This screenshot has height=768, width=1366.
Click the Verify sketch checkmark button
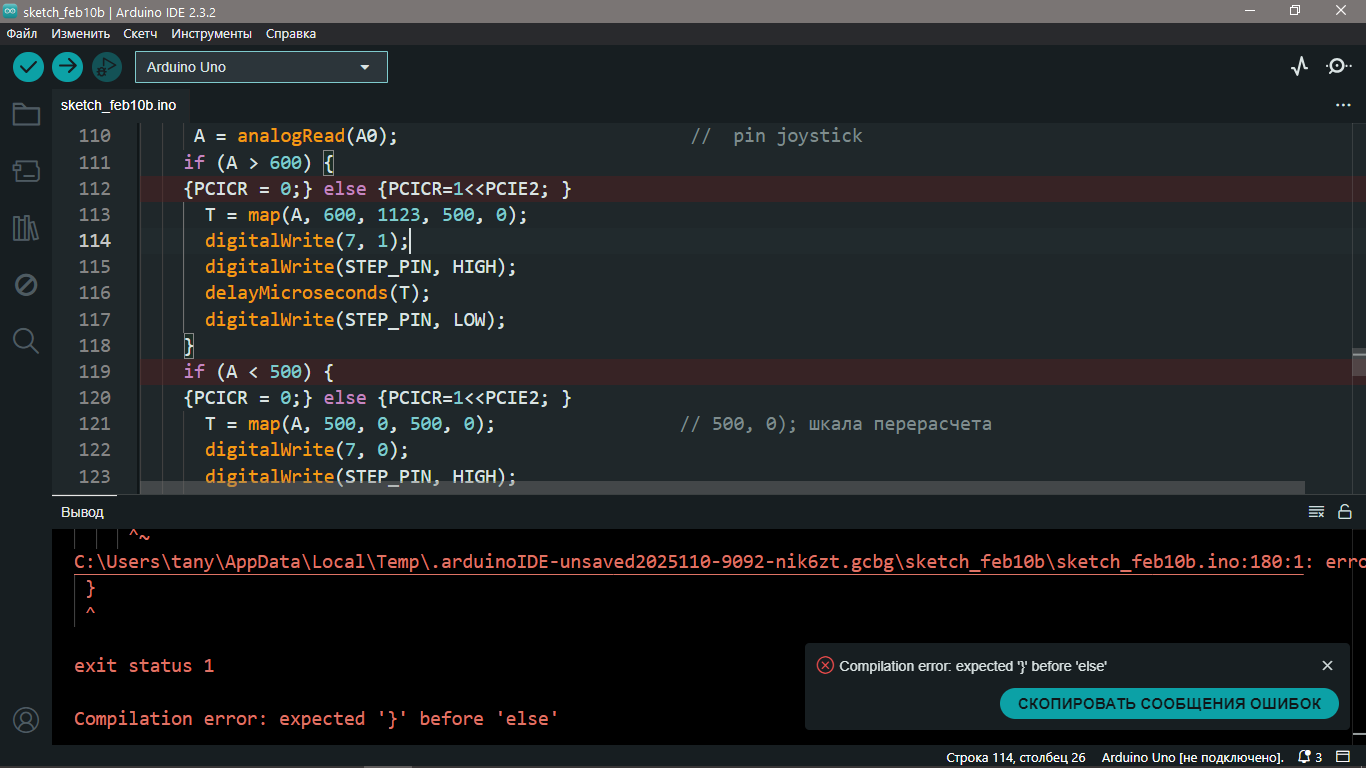(28, 67)
